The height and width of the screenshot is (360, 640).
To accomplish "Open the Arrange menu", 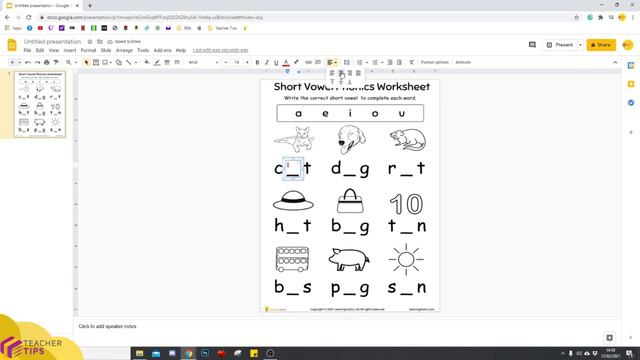I will coord(124,50).
